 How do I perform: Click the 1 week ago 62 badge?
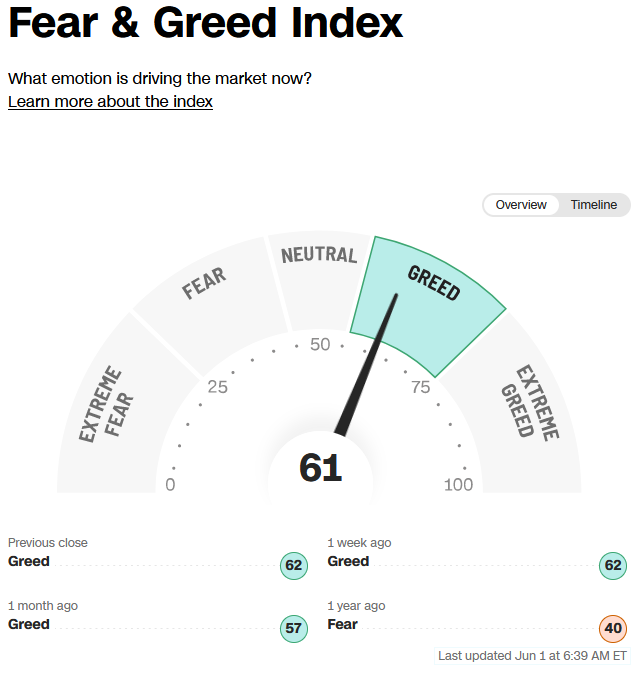coord(613,565)
